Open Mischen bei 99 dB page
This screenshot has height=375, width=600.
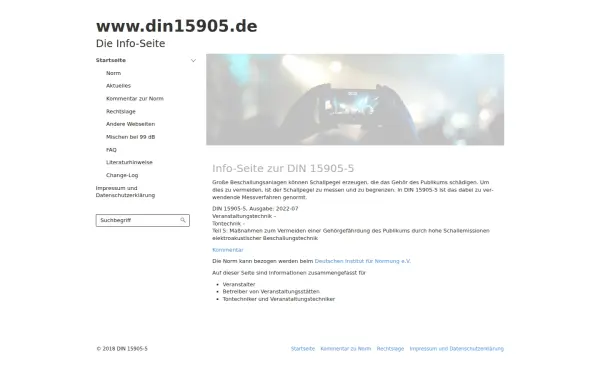(x=130, y=137)
